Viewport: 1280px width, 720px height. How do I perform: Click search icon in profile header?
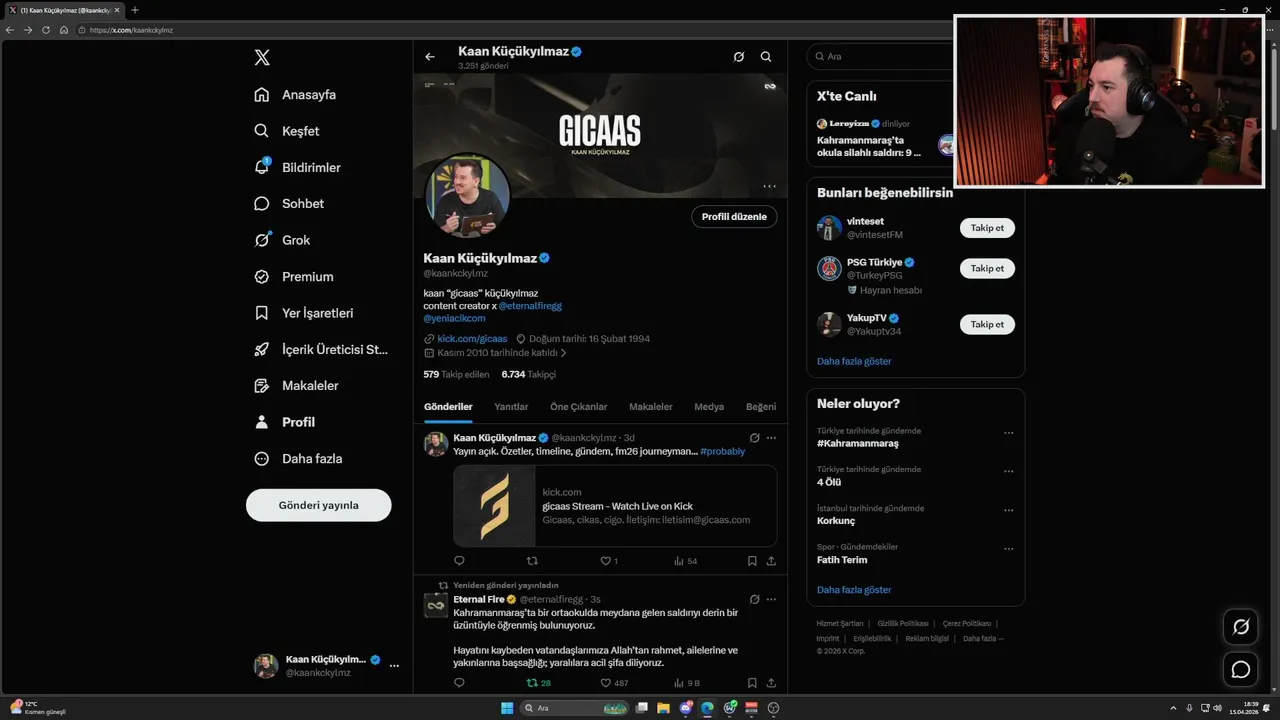click(x=766, y=57)
